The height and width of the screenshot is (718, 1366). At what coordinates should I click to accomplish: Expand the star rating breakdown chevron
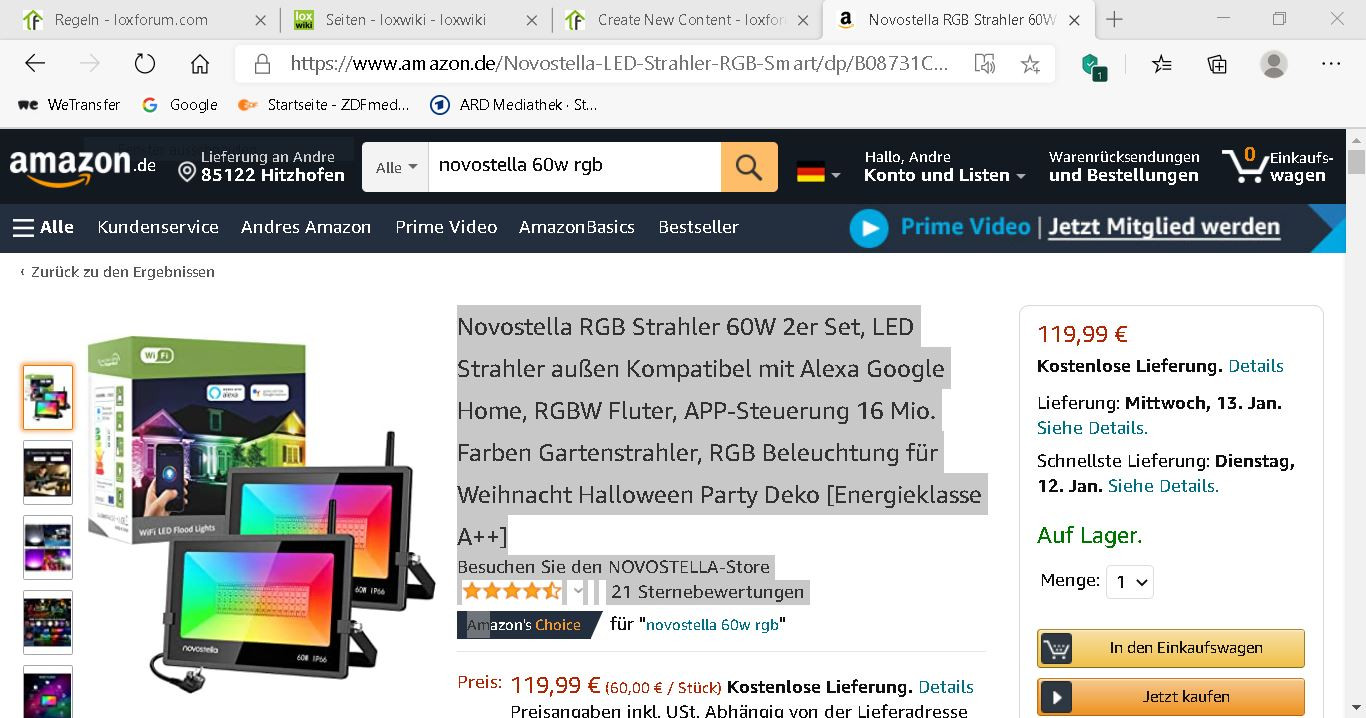pyautogui.click(x=577, y=591)
